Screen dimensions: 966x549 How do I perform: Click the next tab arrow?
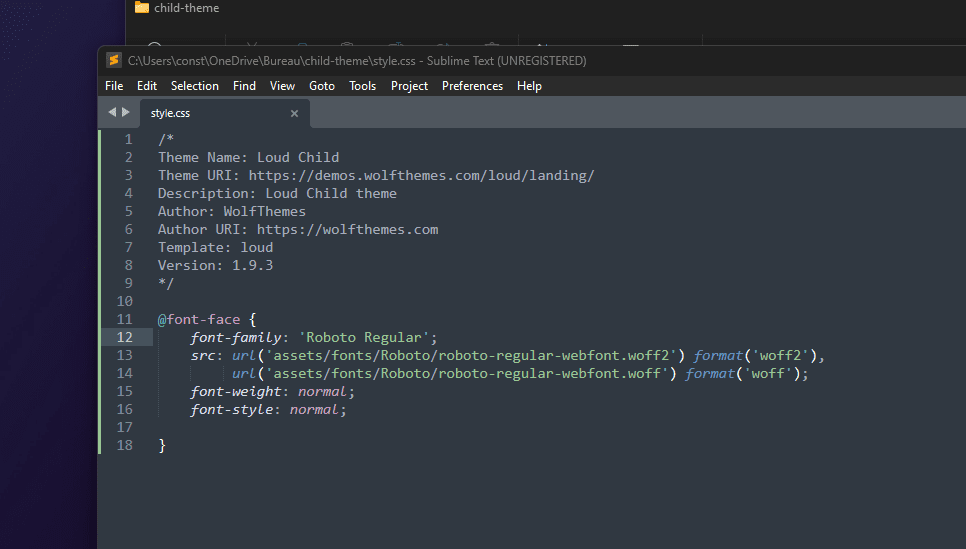pos(126,112)
